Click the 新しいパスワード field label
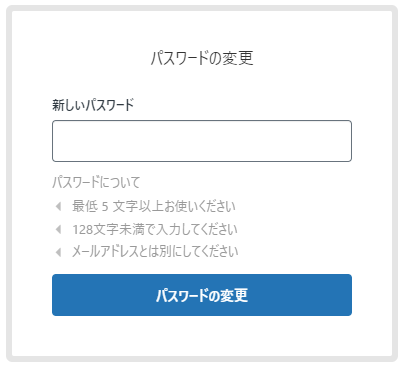This screenshot has height=368, width=401. (93, 105)
